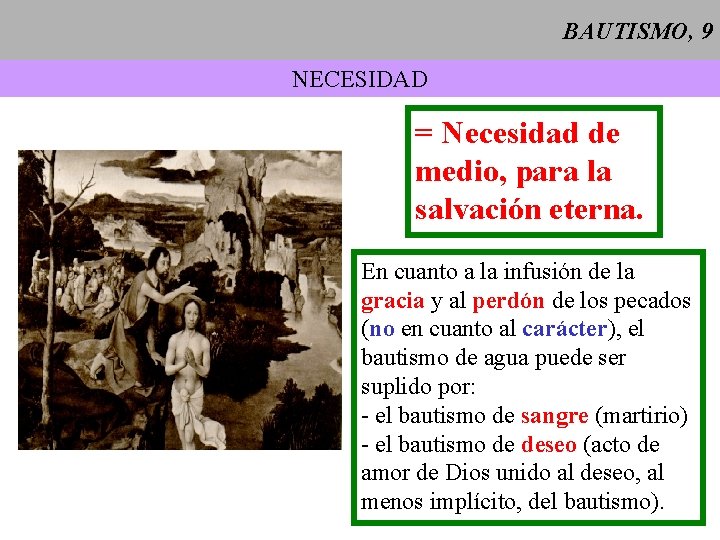Click the line 'menos implícito, del bautismo).'
The width and height of the screenshot is (720, 540).
(512, 502)
